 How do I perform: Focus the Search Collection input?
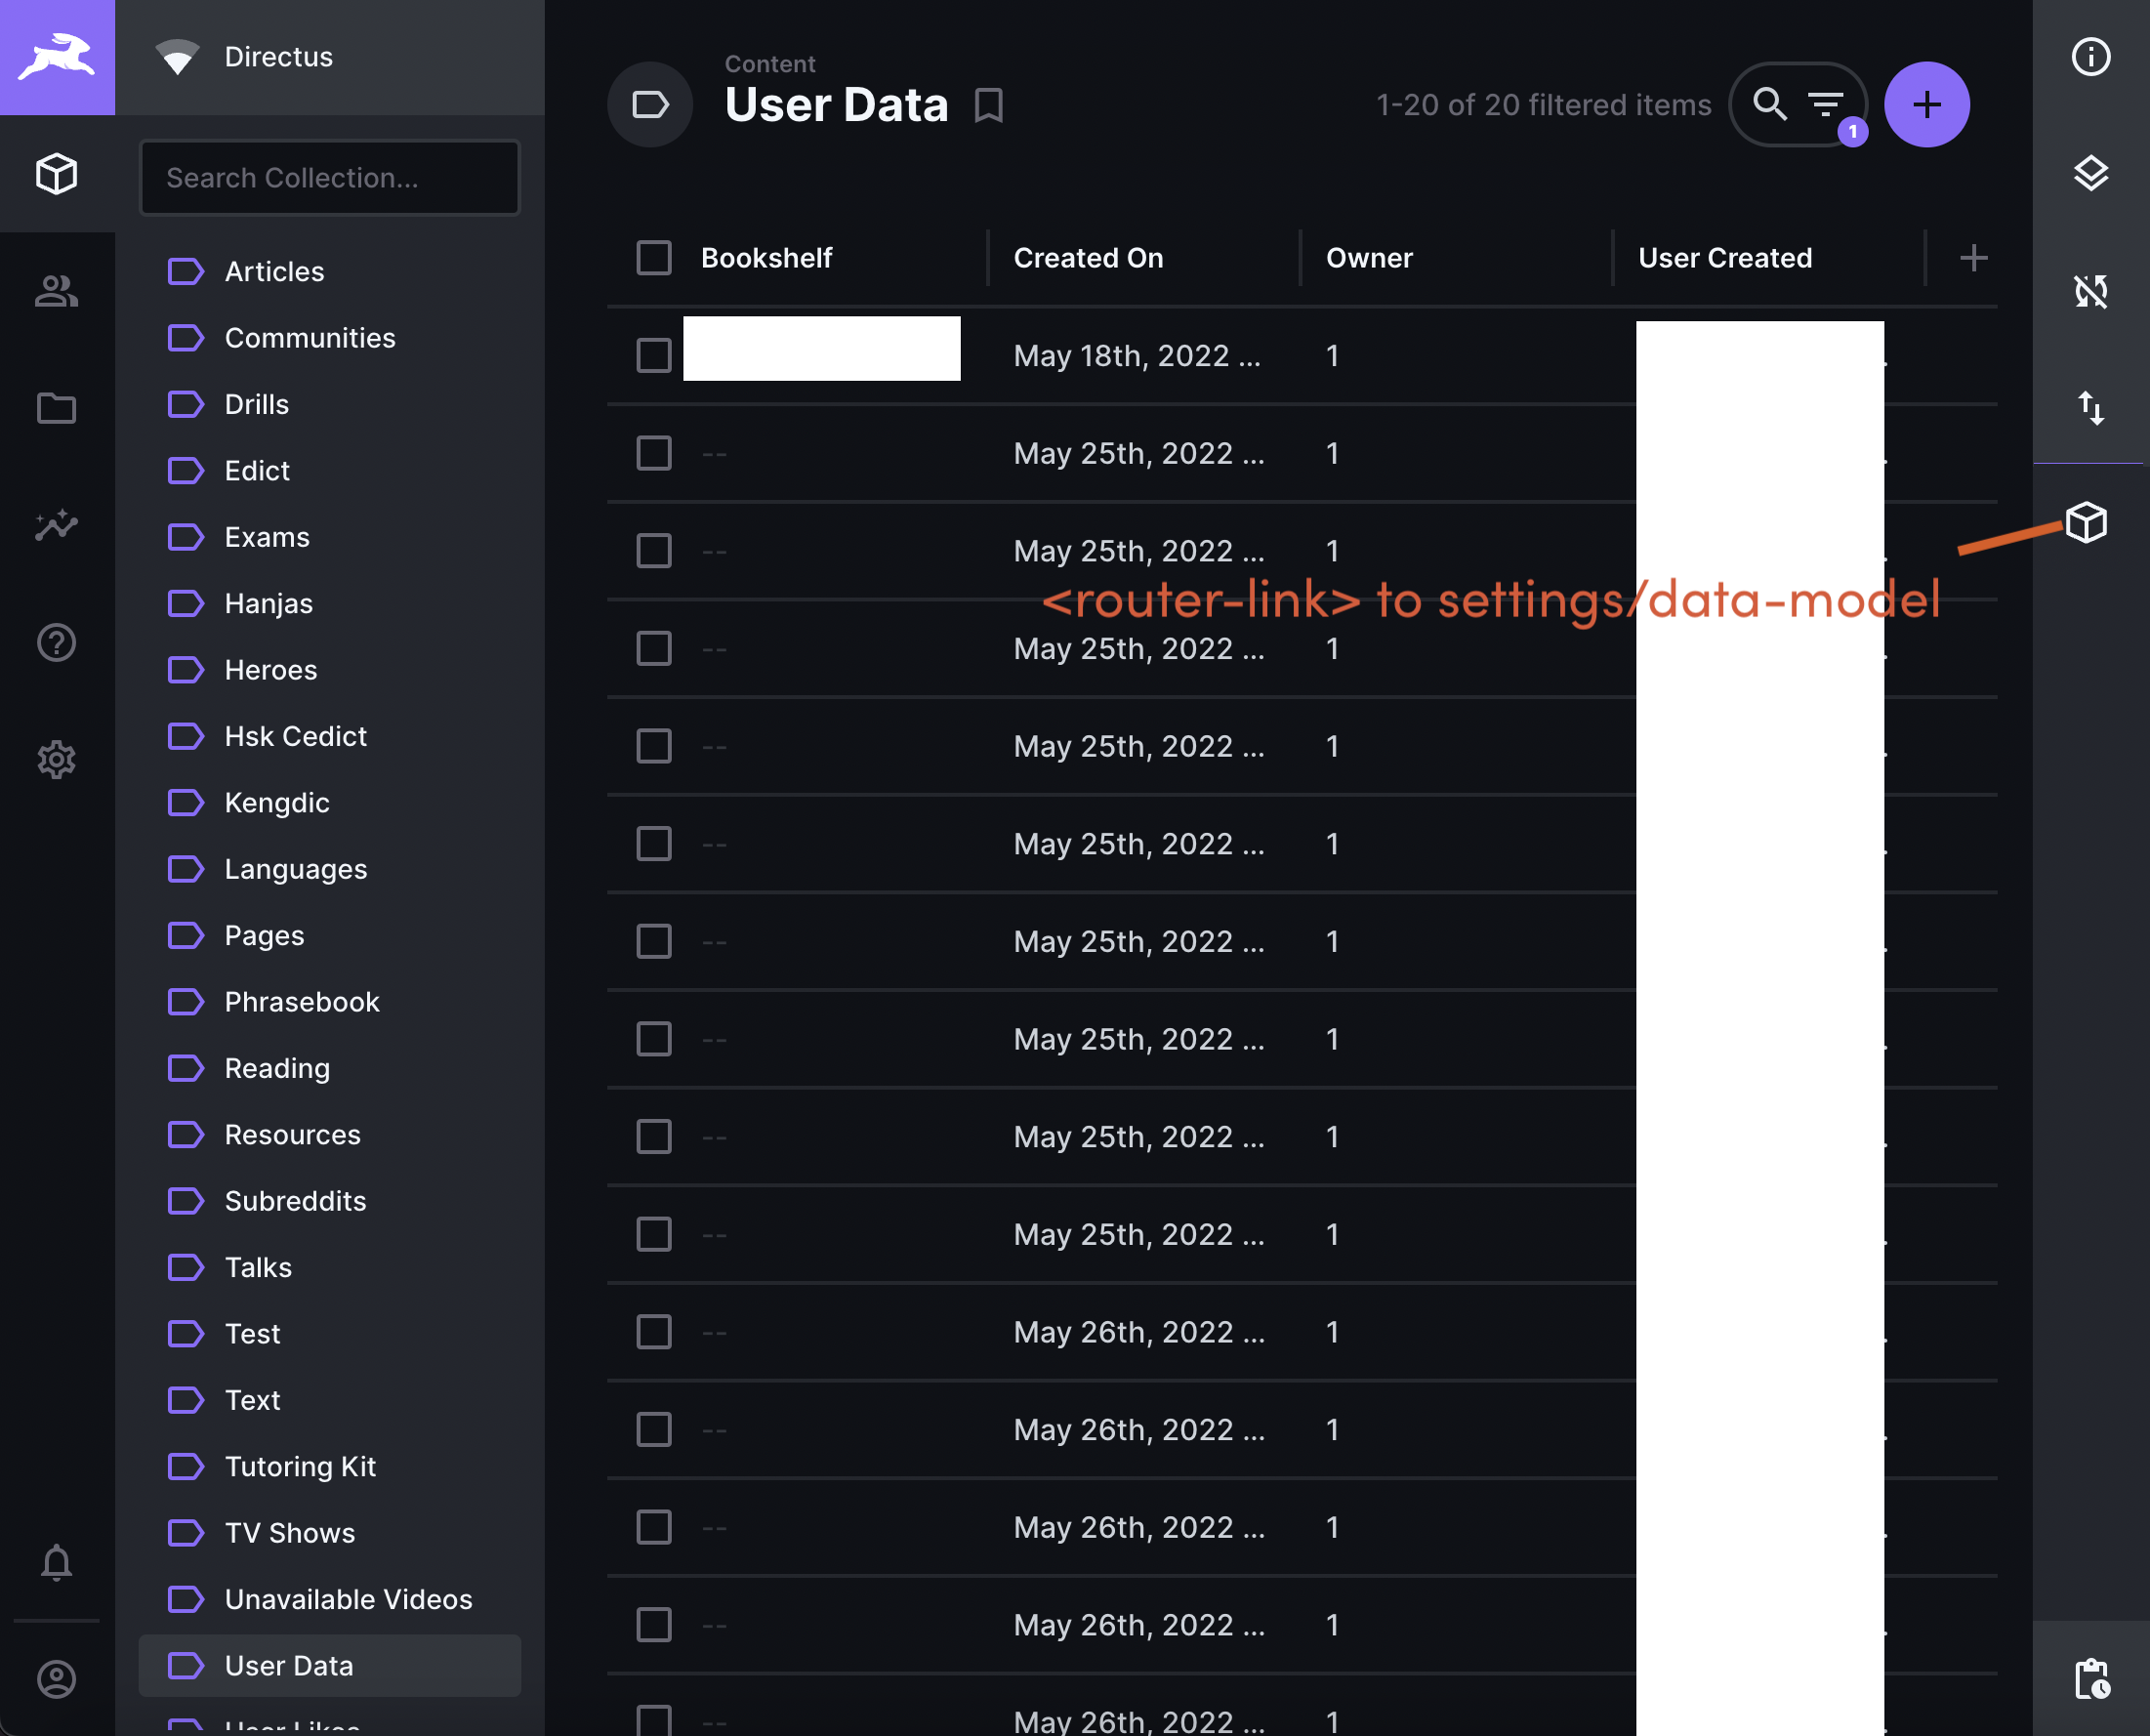330,177
